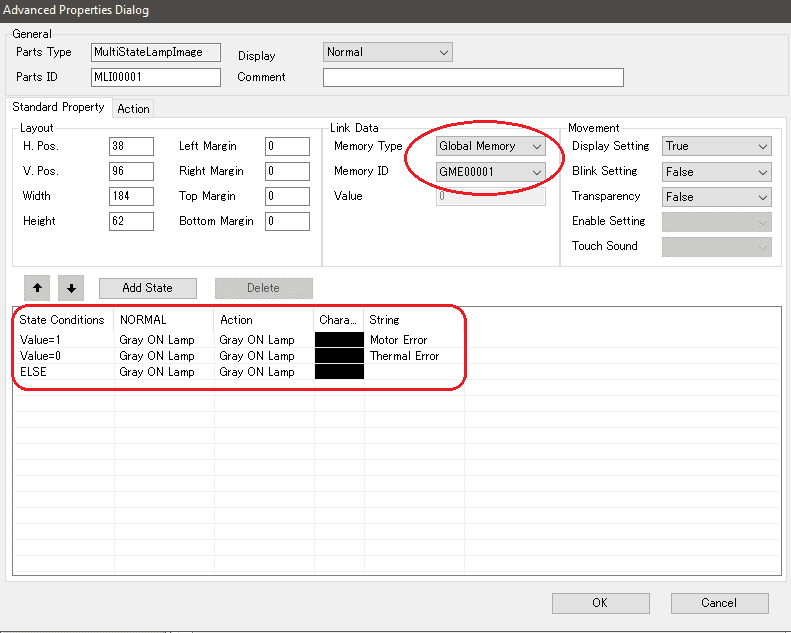
Task: Focus the Comment text field
Action: pos(472,77)
